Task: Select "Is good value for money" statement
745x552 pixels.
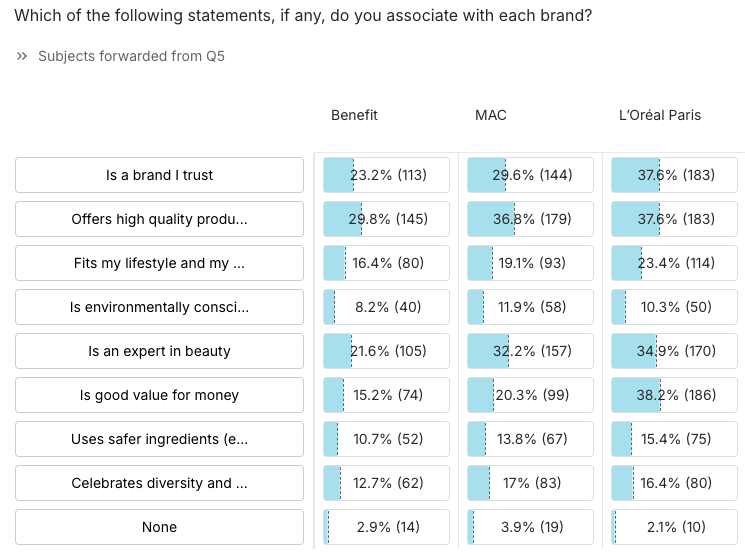Action: click(160, 395)
